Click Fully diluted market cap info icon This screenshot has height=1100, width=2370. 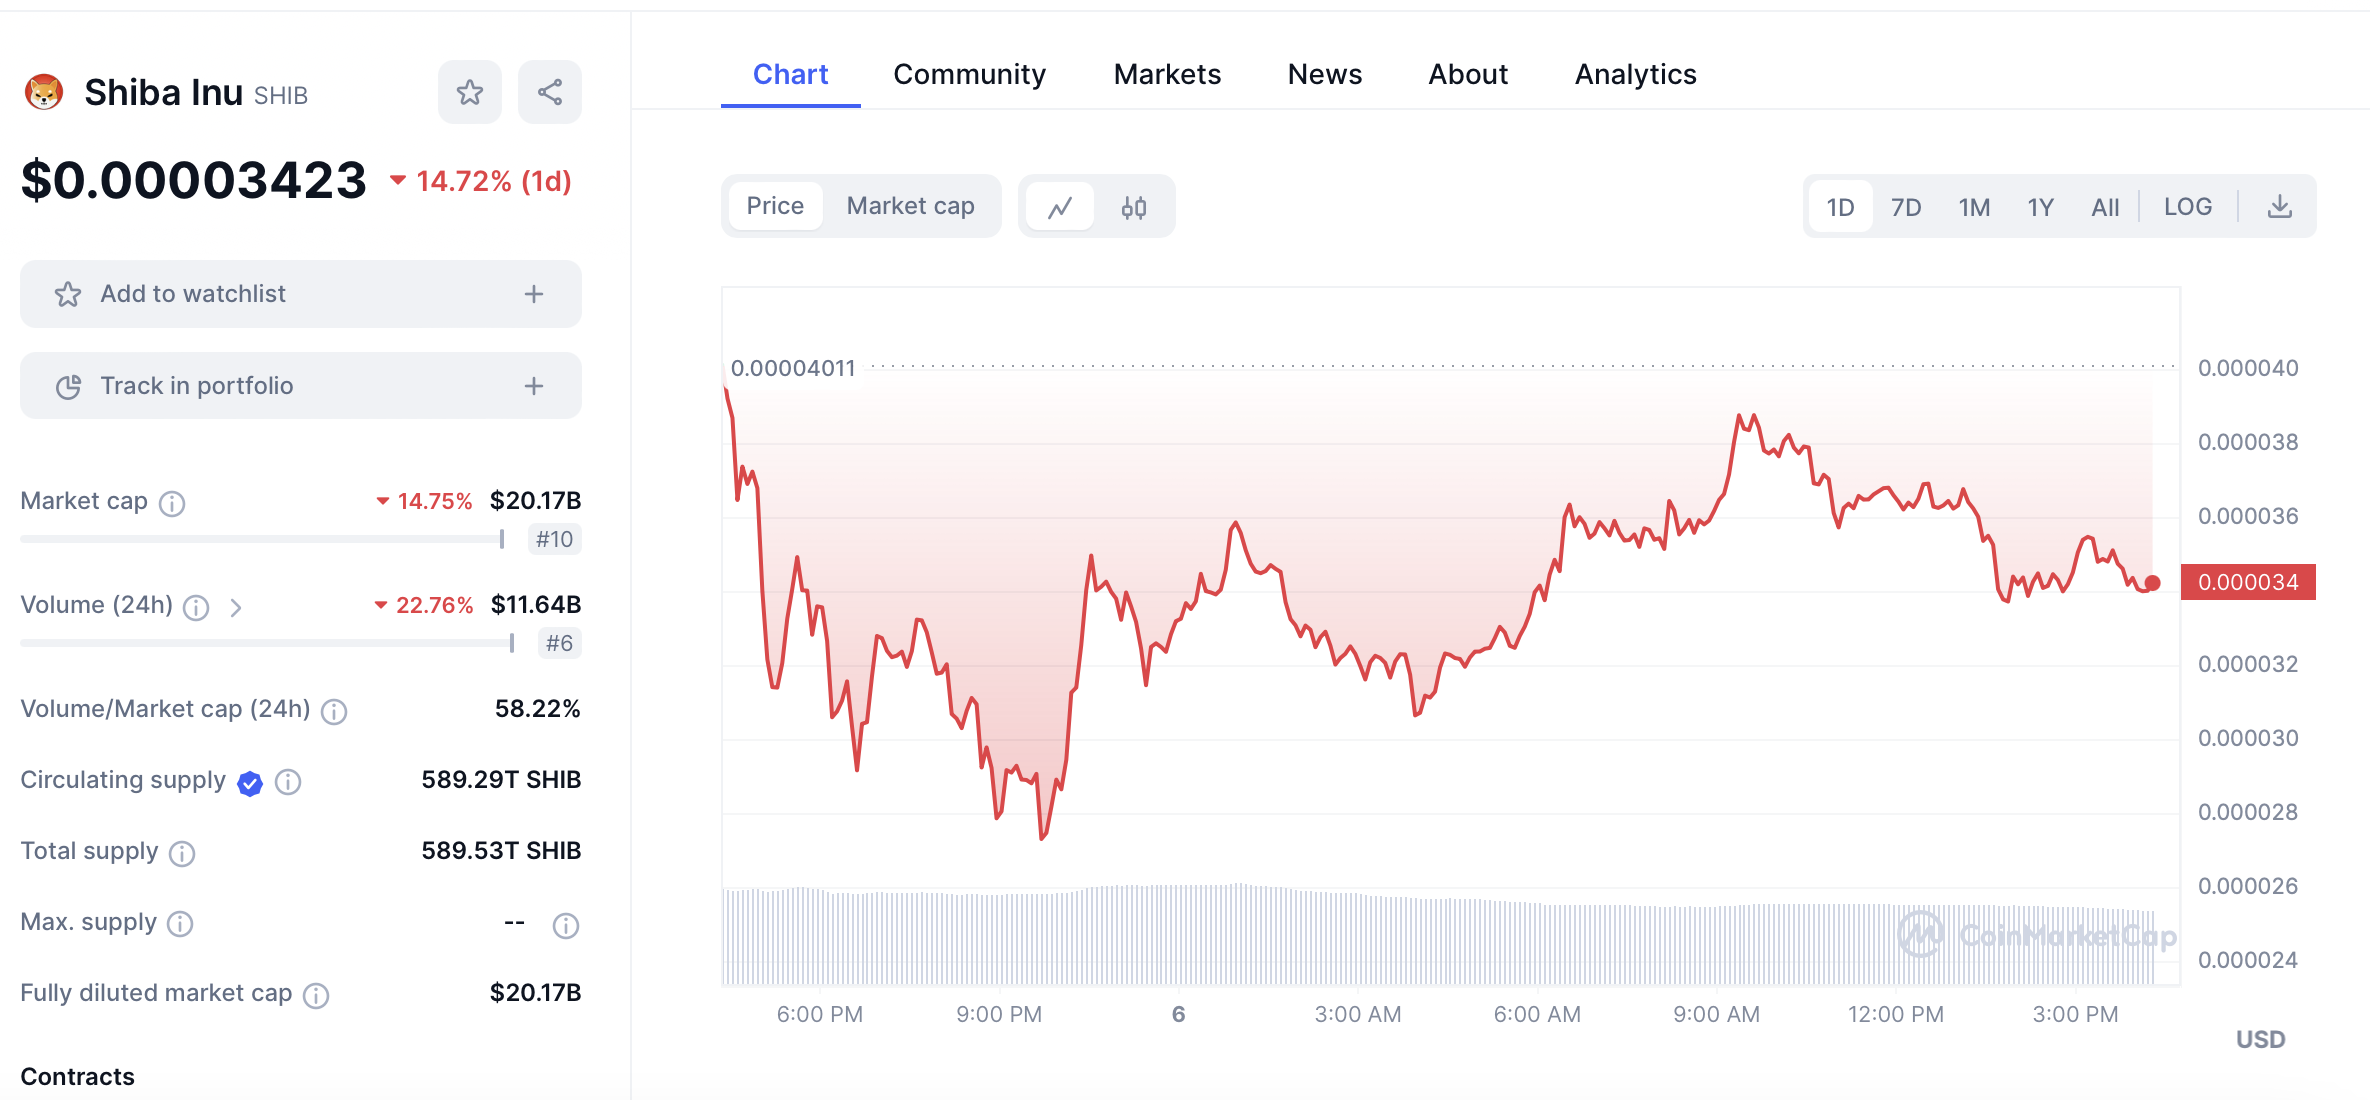coord(316,995)
